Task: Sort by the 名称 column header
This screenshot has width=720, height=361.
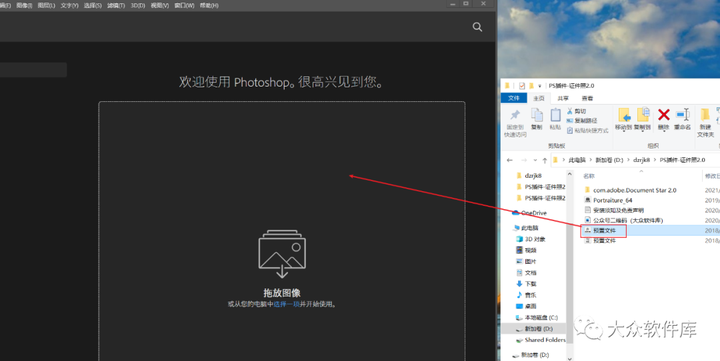Action: [x=589, y=176]
